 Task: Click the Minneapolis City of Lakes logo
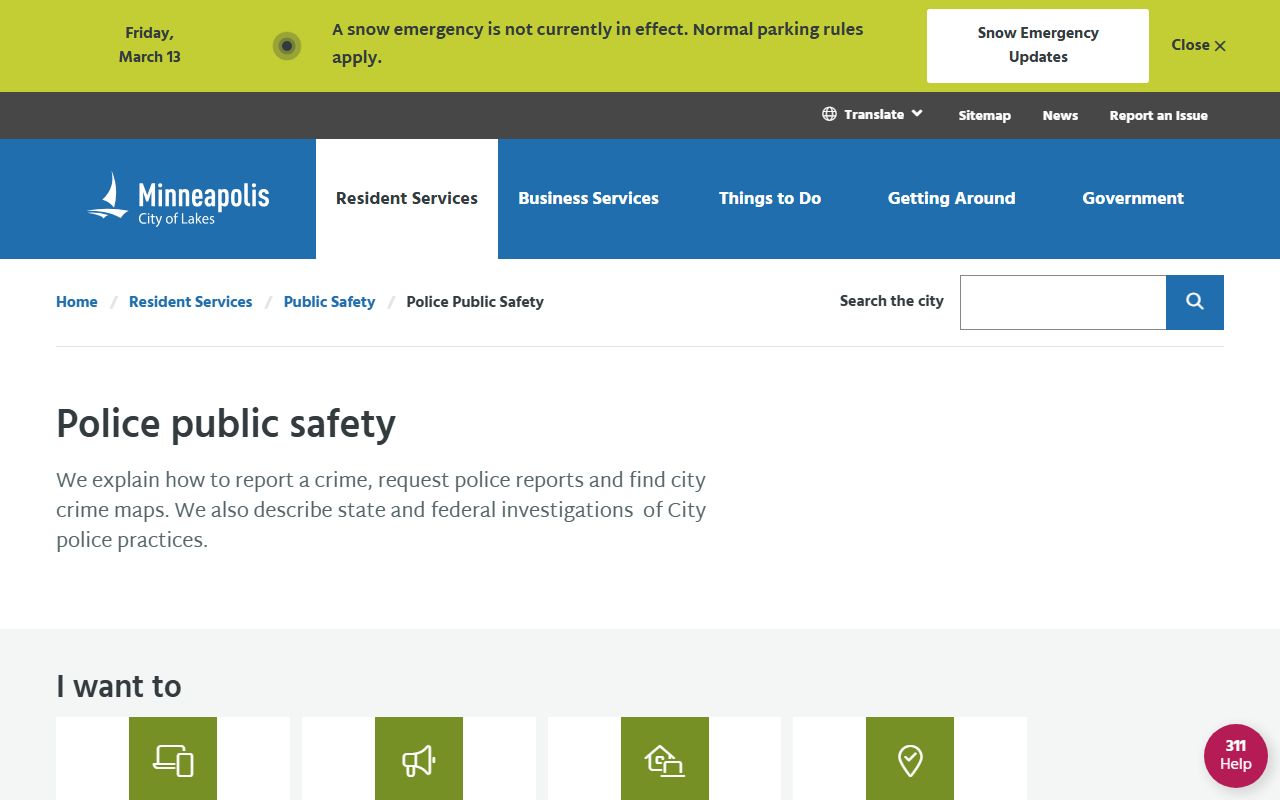tap(179, 199)
